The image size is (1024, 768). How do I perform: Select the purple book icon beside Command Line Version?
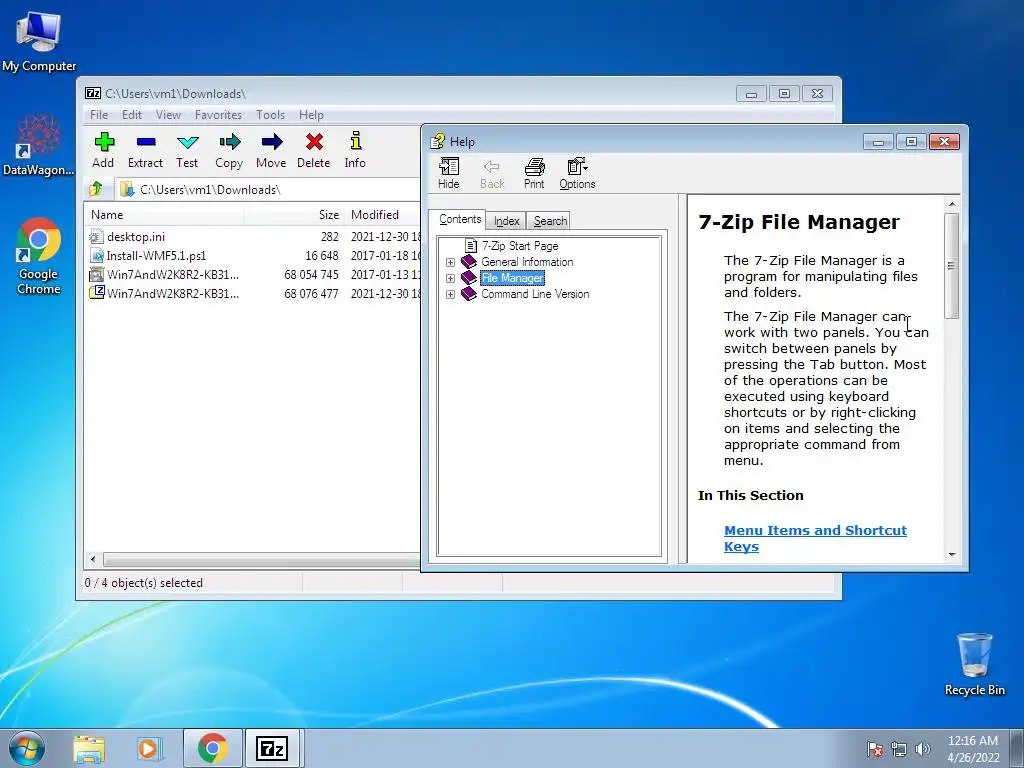pyautogui.click(x=469, y=294)
